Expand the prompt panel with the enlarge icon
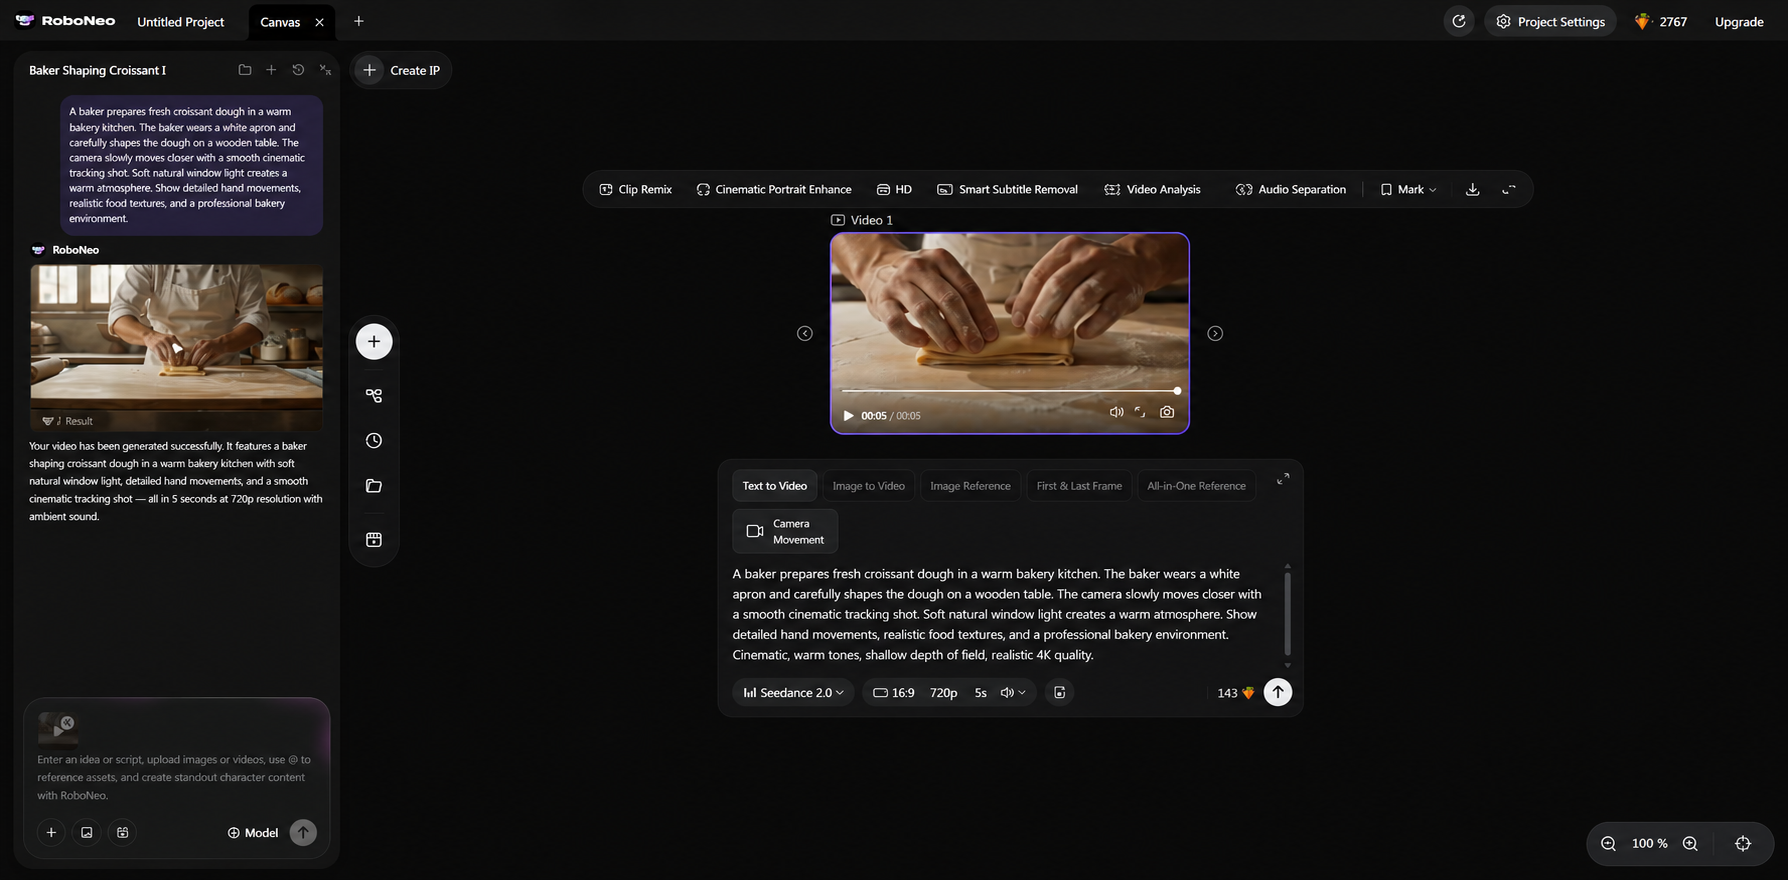 point(1283,479)
